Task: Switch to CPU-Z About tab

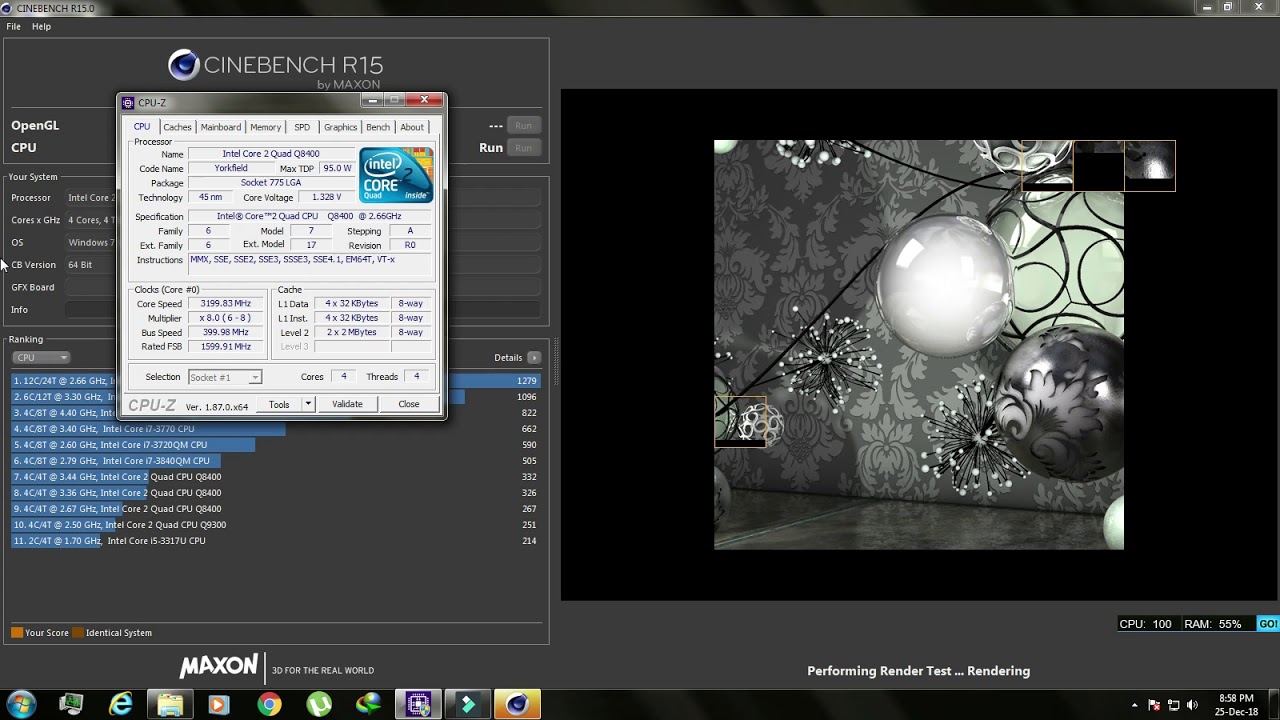Action: click(x=412, y=127)
